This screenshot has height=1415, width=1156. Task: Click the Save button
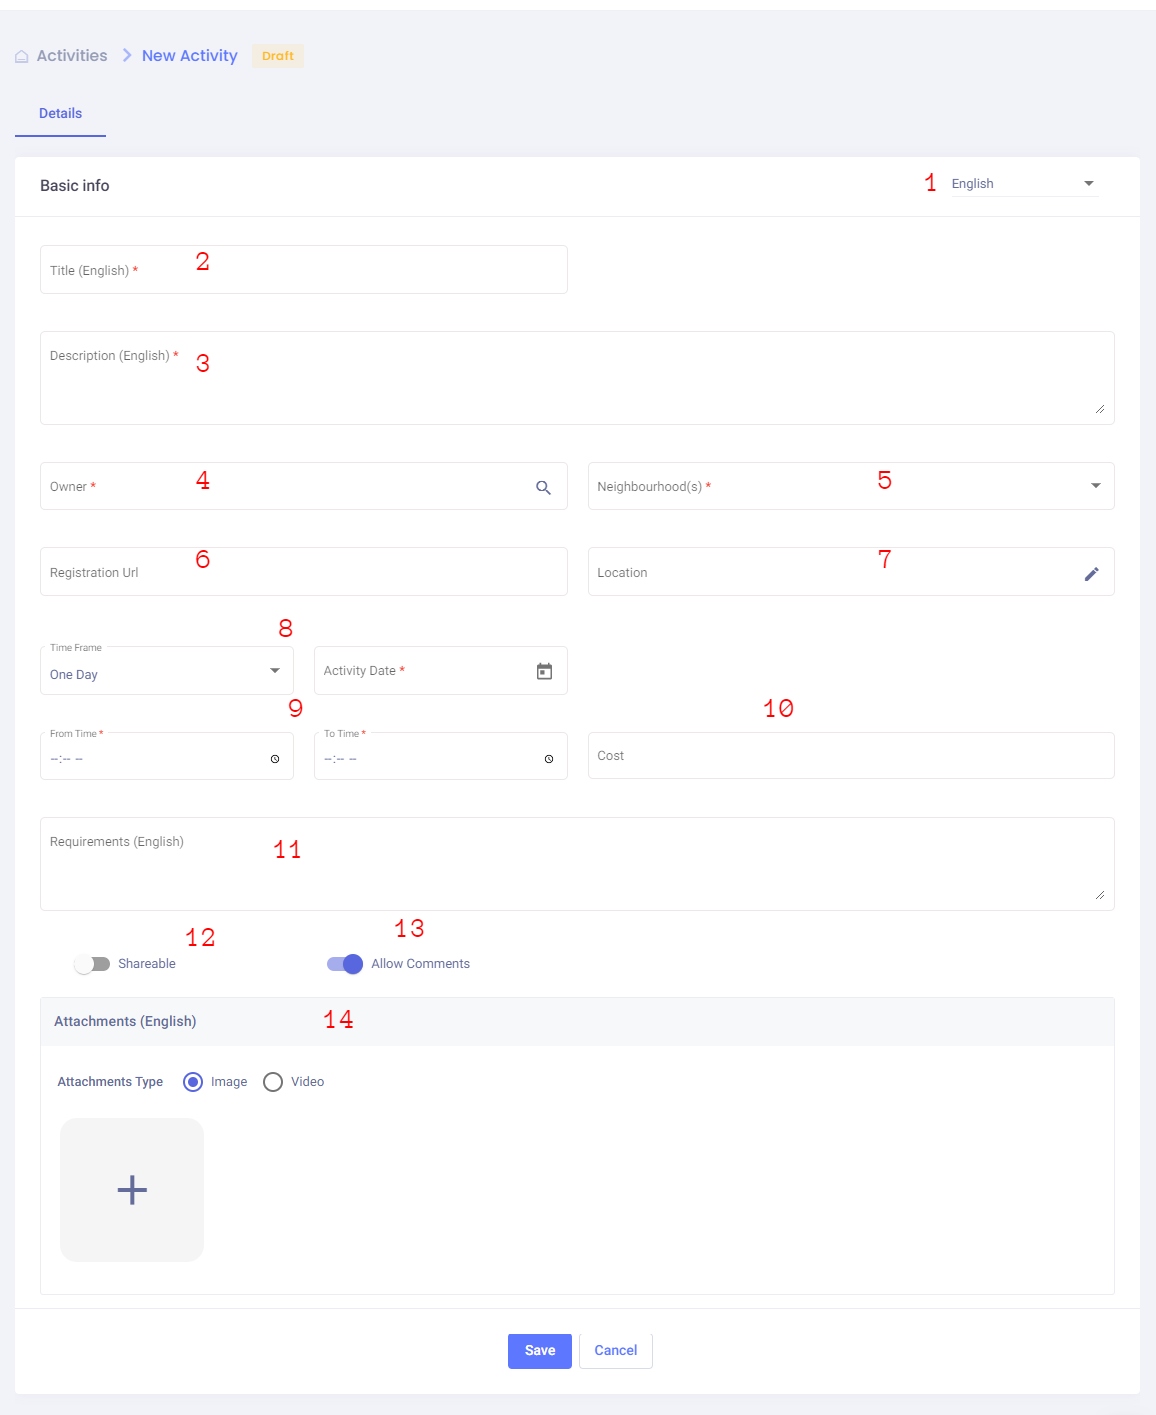[539, 1351]
